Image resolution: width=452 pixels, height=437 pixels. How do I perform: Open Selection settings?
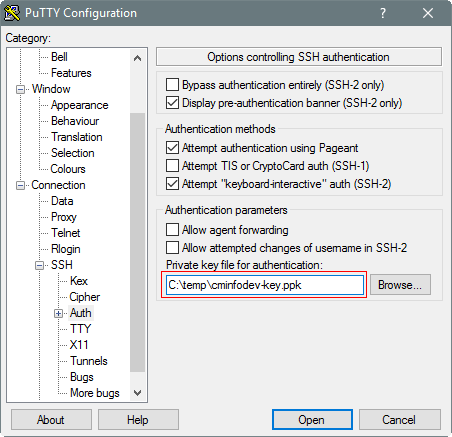pos(73,153)
